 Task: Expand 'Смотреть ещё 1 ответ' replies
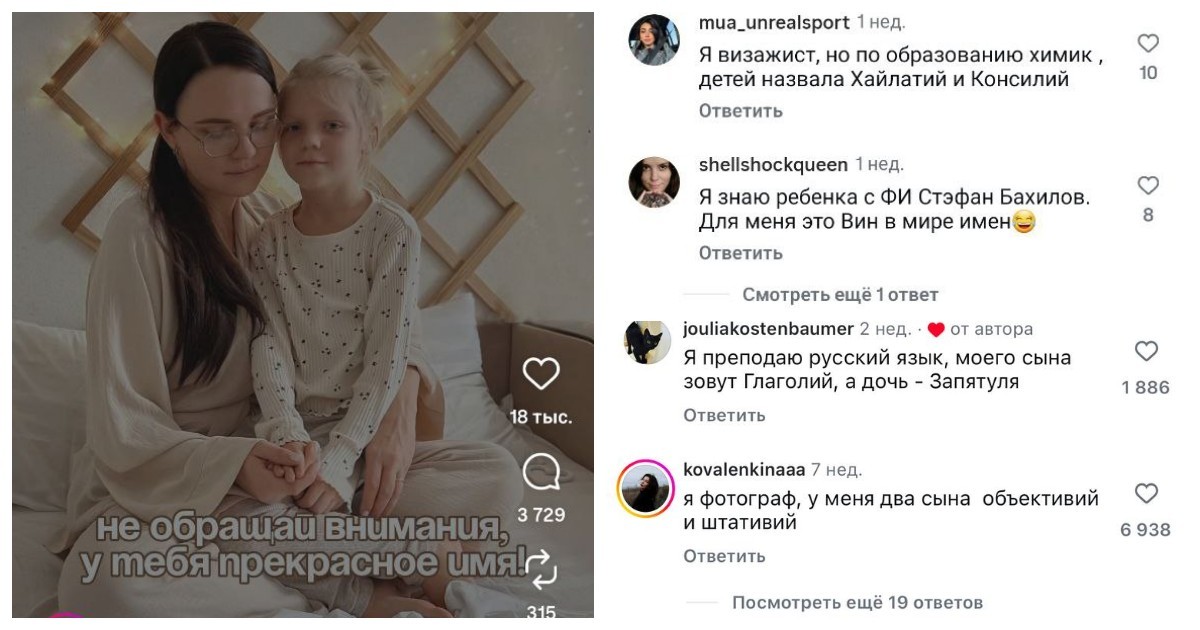point(840,295)
